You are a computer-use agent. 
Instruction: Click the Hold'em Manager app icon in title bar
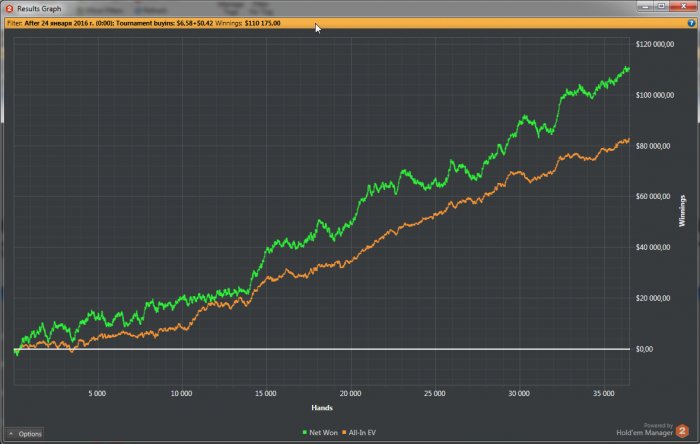point(8,8)
